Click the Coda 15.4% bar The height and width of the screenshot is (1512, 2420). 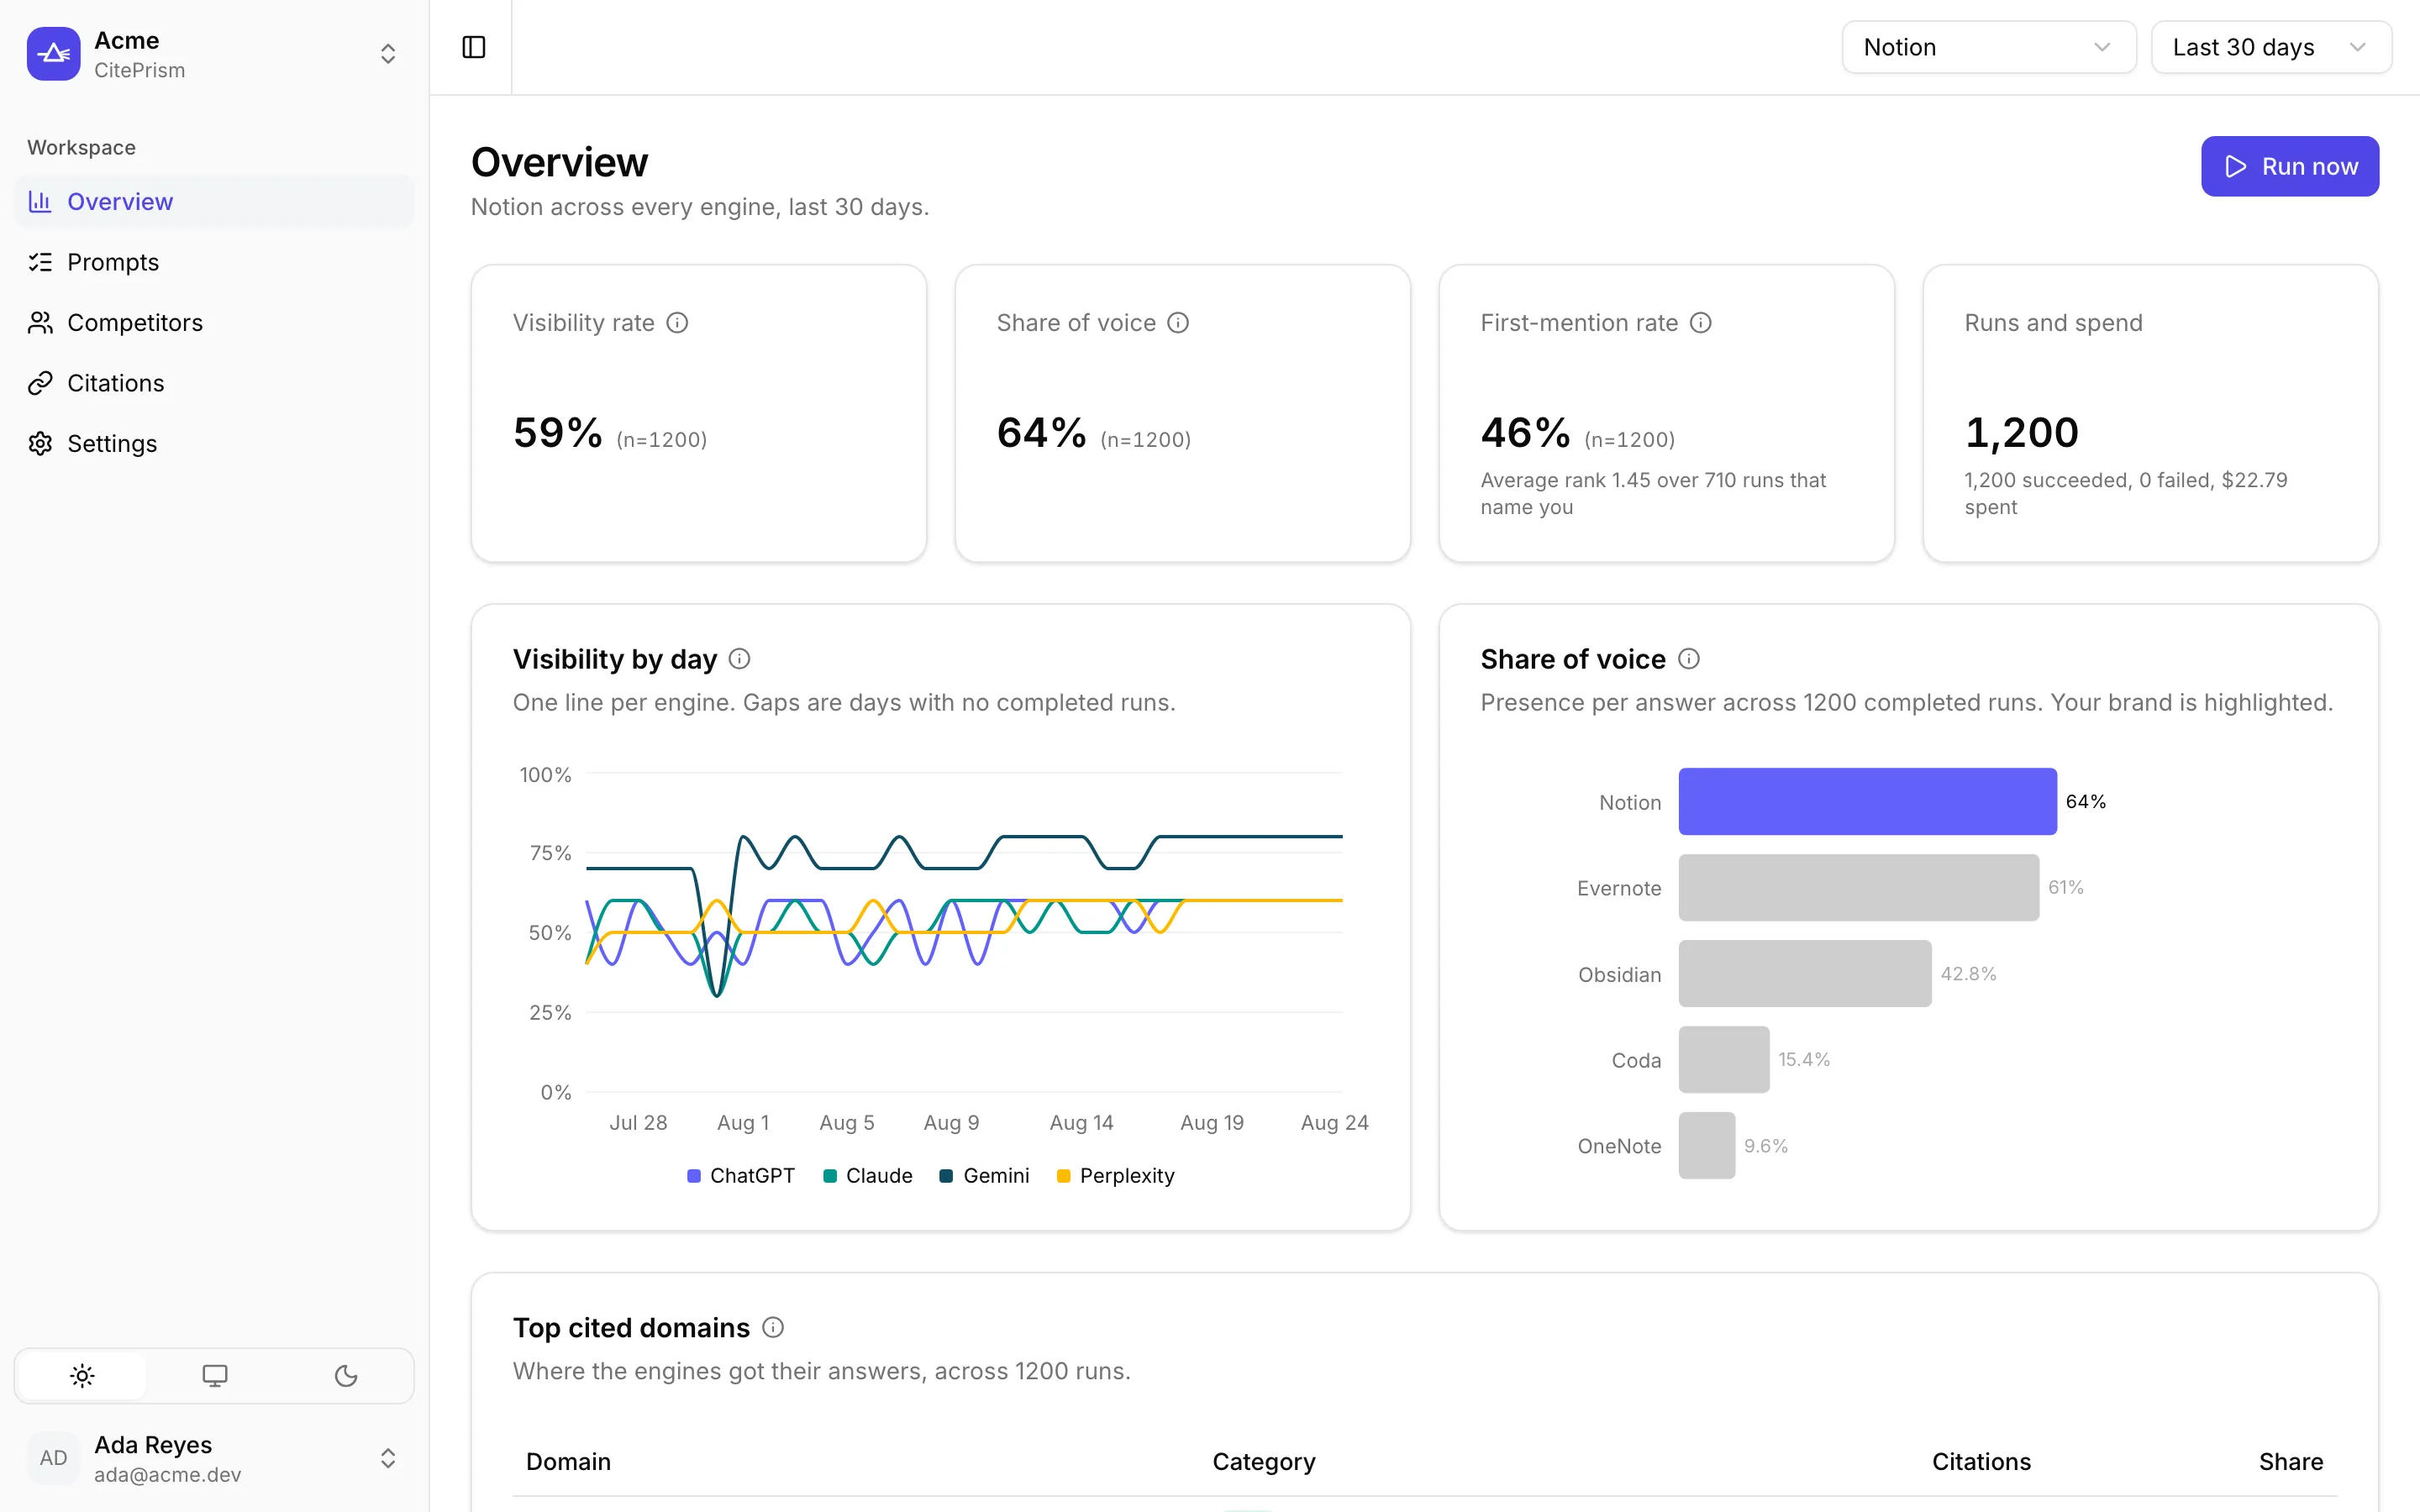pyautogui.click(x=1724, y=1059)
